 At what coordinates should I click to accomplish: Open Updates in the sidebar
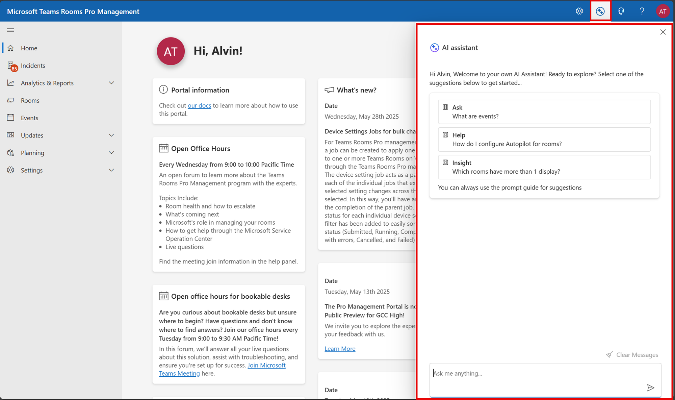[32, 136]
